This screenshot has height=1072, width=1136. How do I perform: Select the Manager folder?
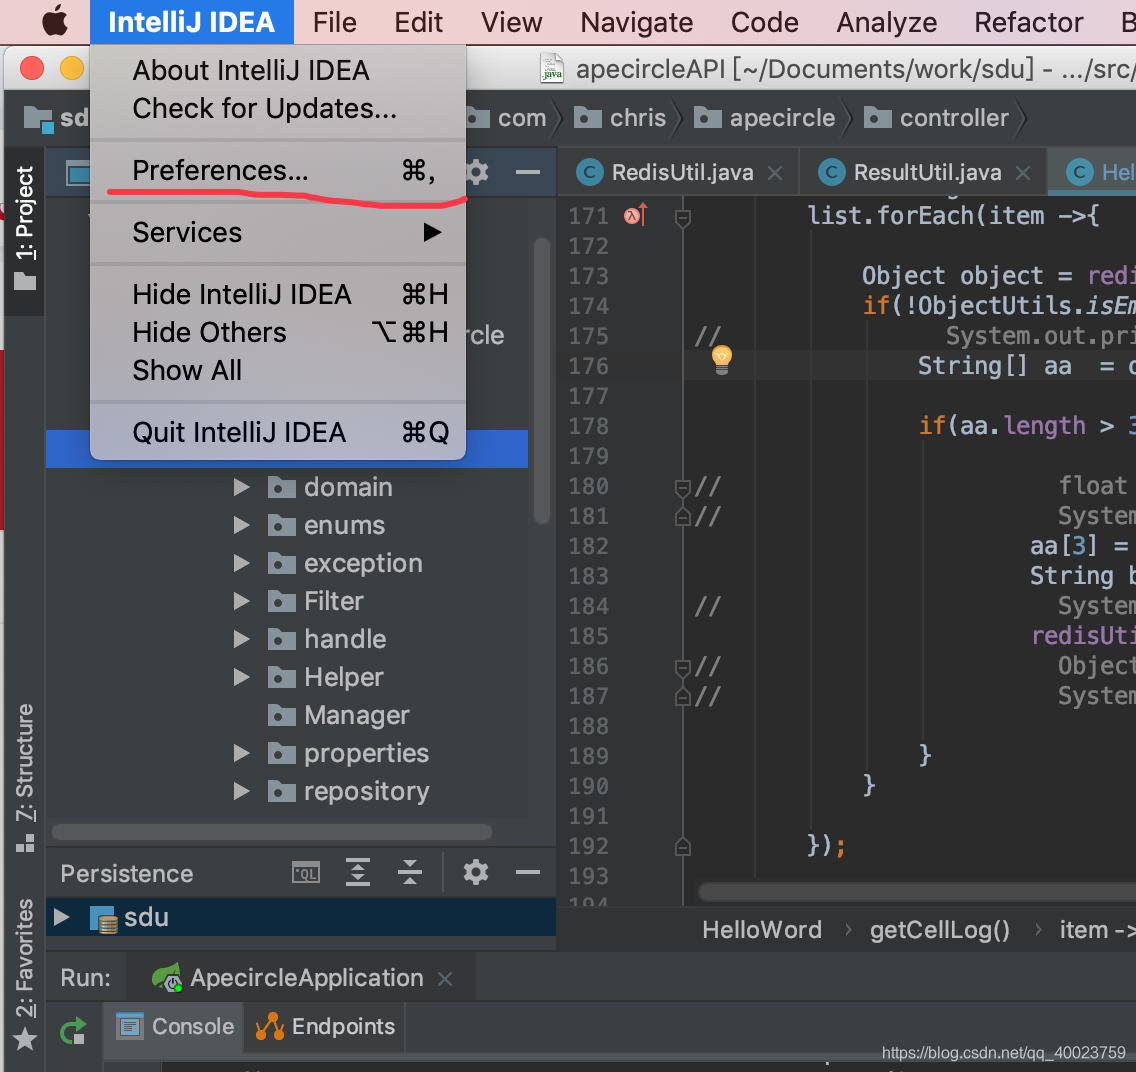pos(338,716)
